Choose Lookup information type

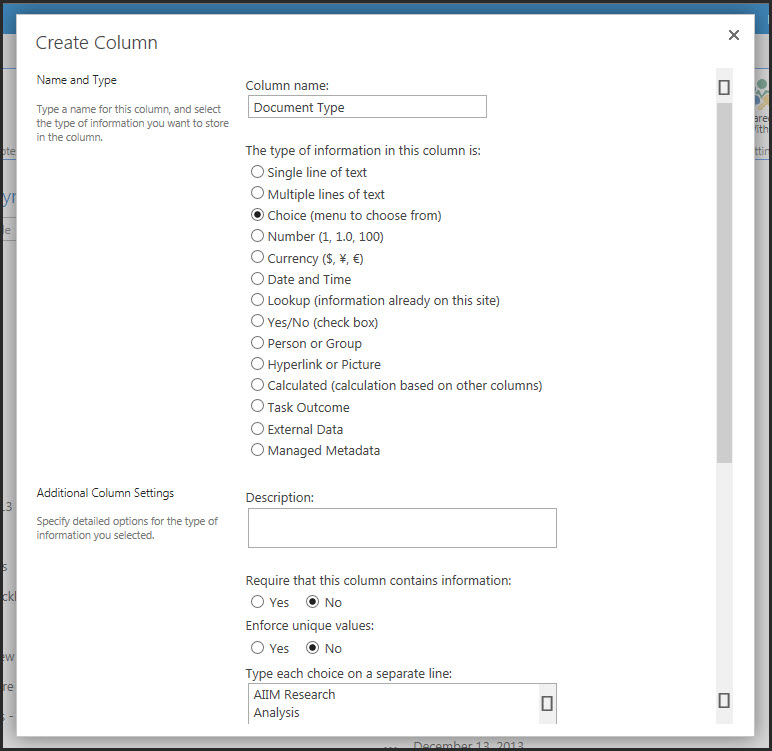pos(258,300)
